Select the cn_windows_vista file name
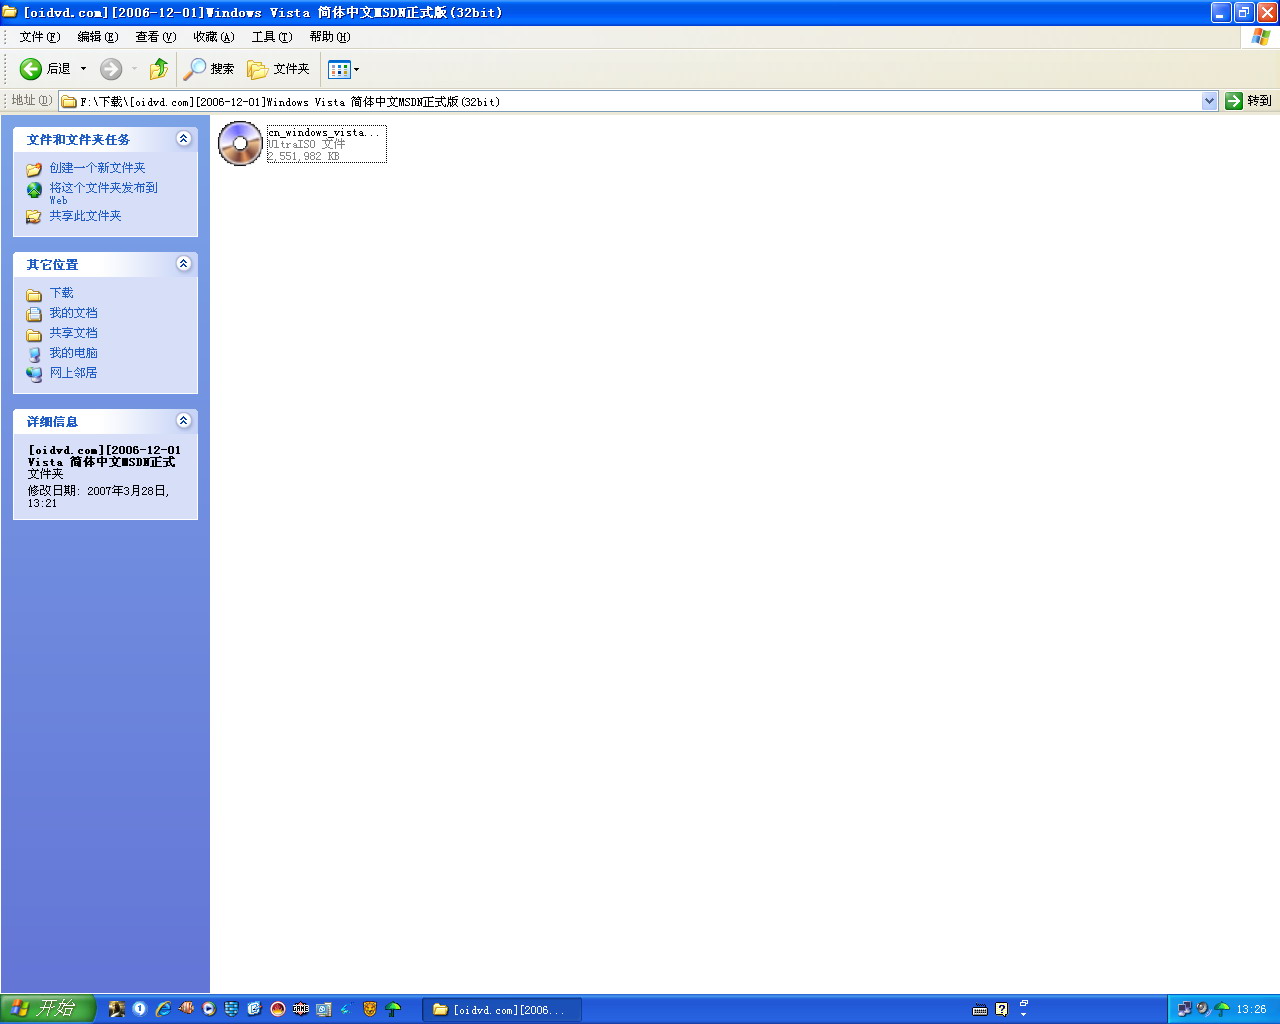This screenshot has width=1280, height=1024. 324,132
